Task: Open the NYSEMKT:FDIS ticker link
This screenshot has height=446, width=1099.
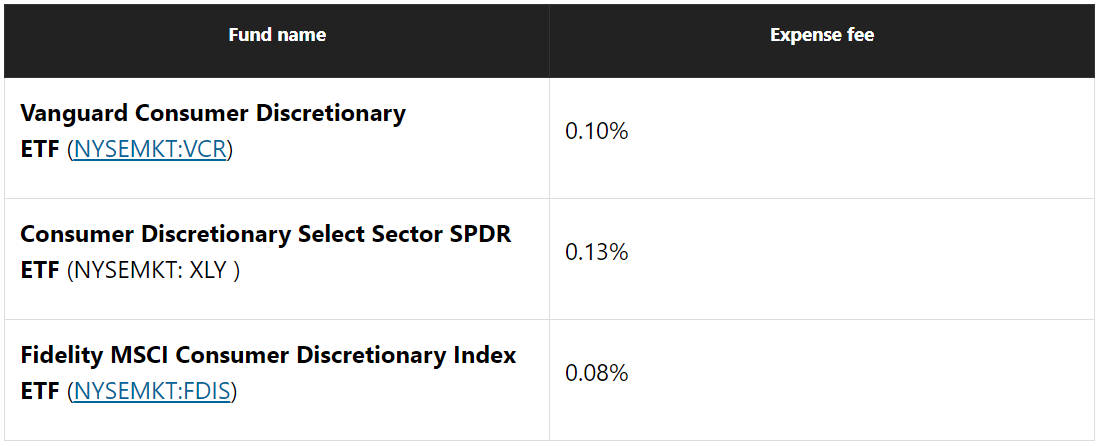Action: [x=152, y=392]
